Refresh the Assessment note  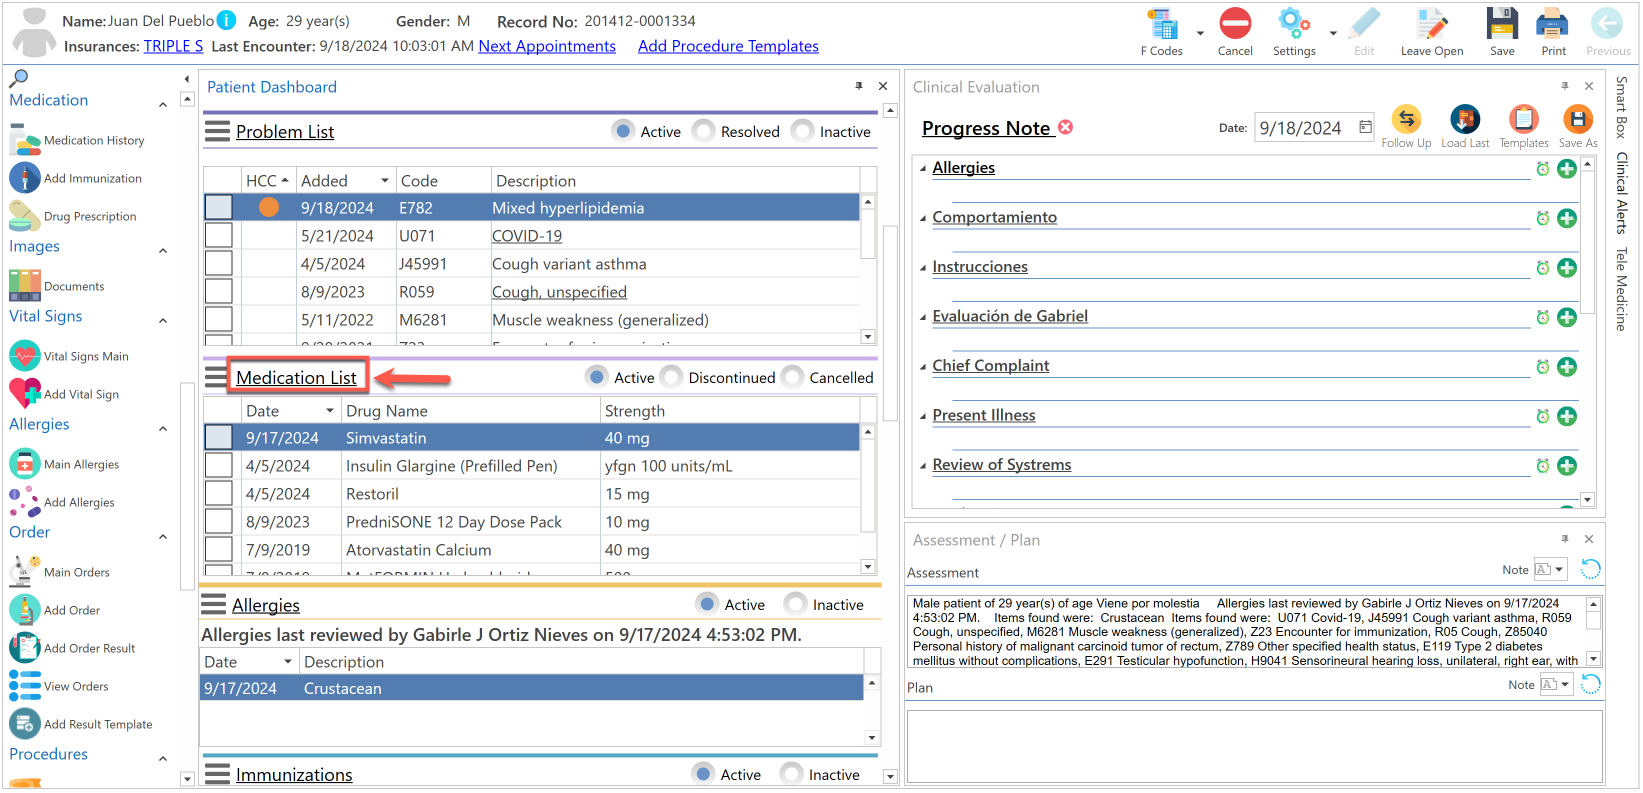tap(1590, 569)
